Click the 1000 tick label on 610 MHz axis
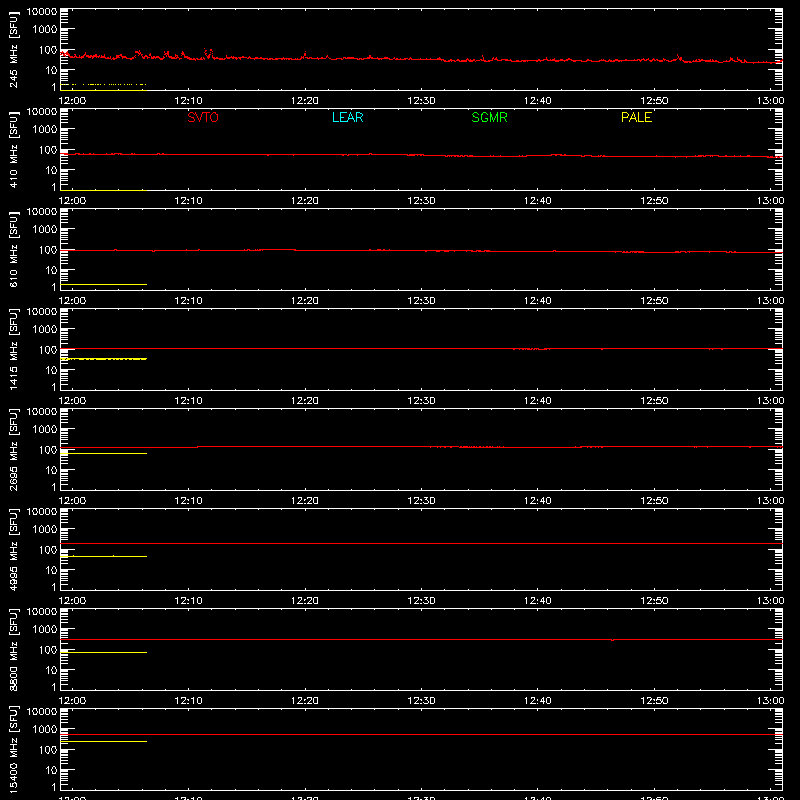 45,229
